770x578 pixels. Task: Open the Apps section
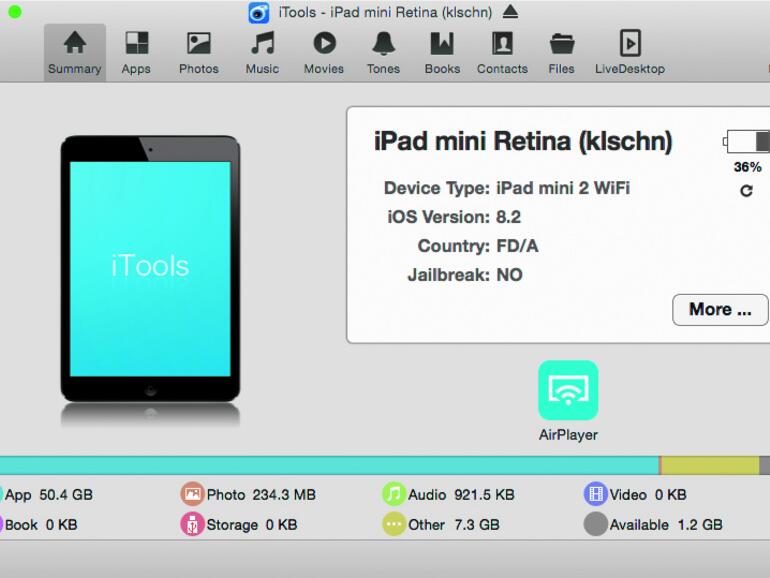[x=136, y=53]
